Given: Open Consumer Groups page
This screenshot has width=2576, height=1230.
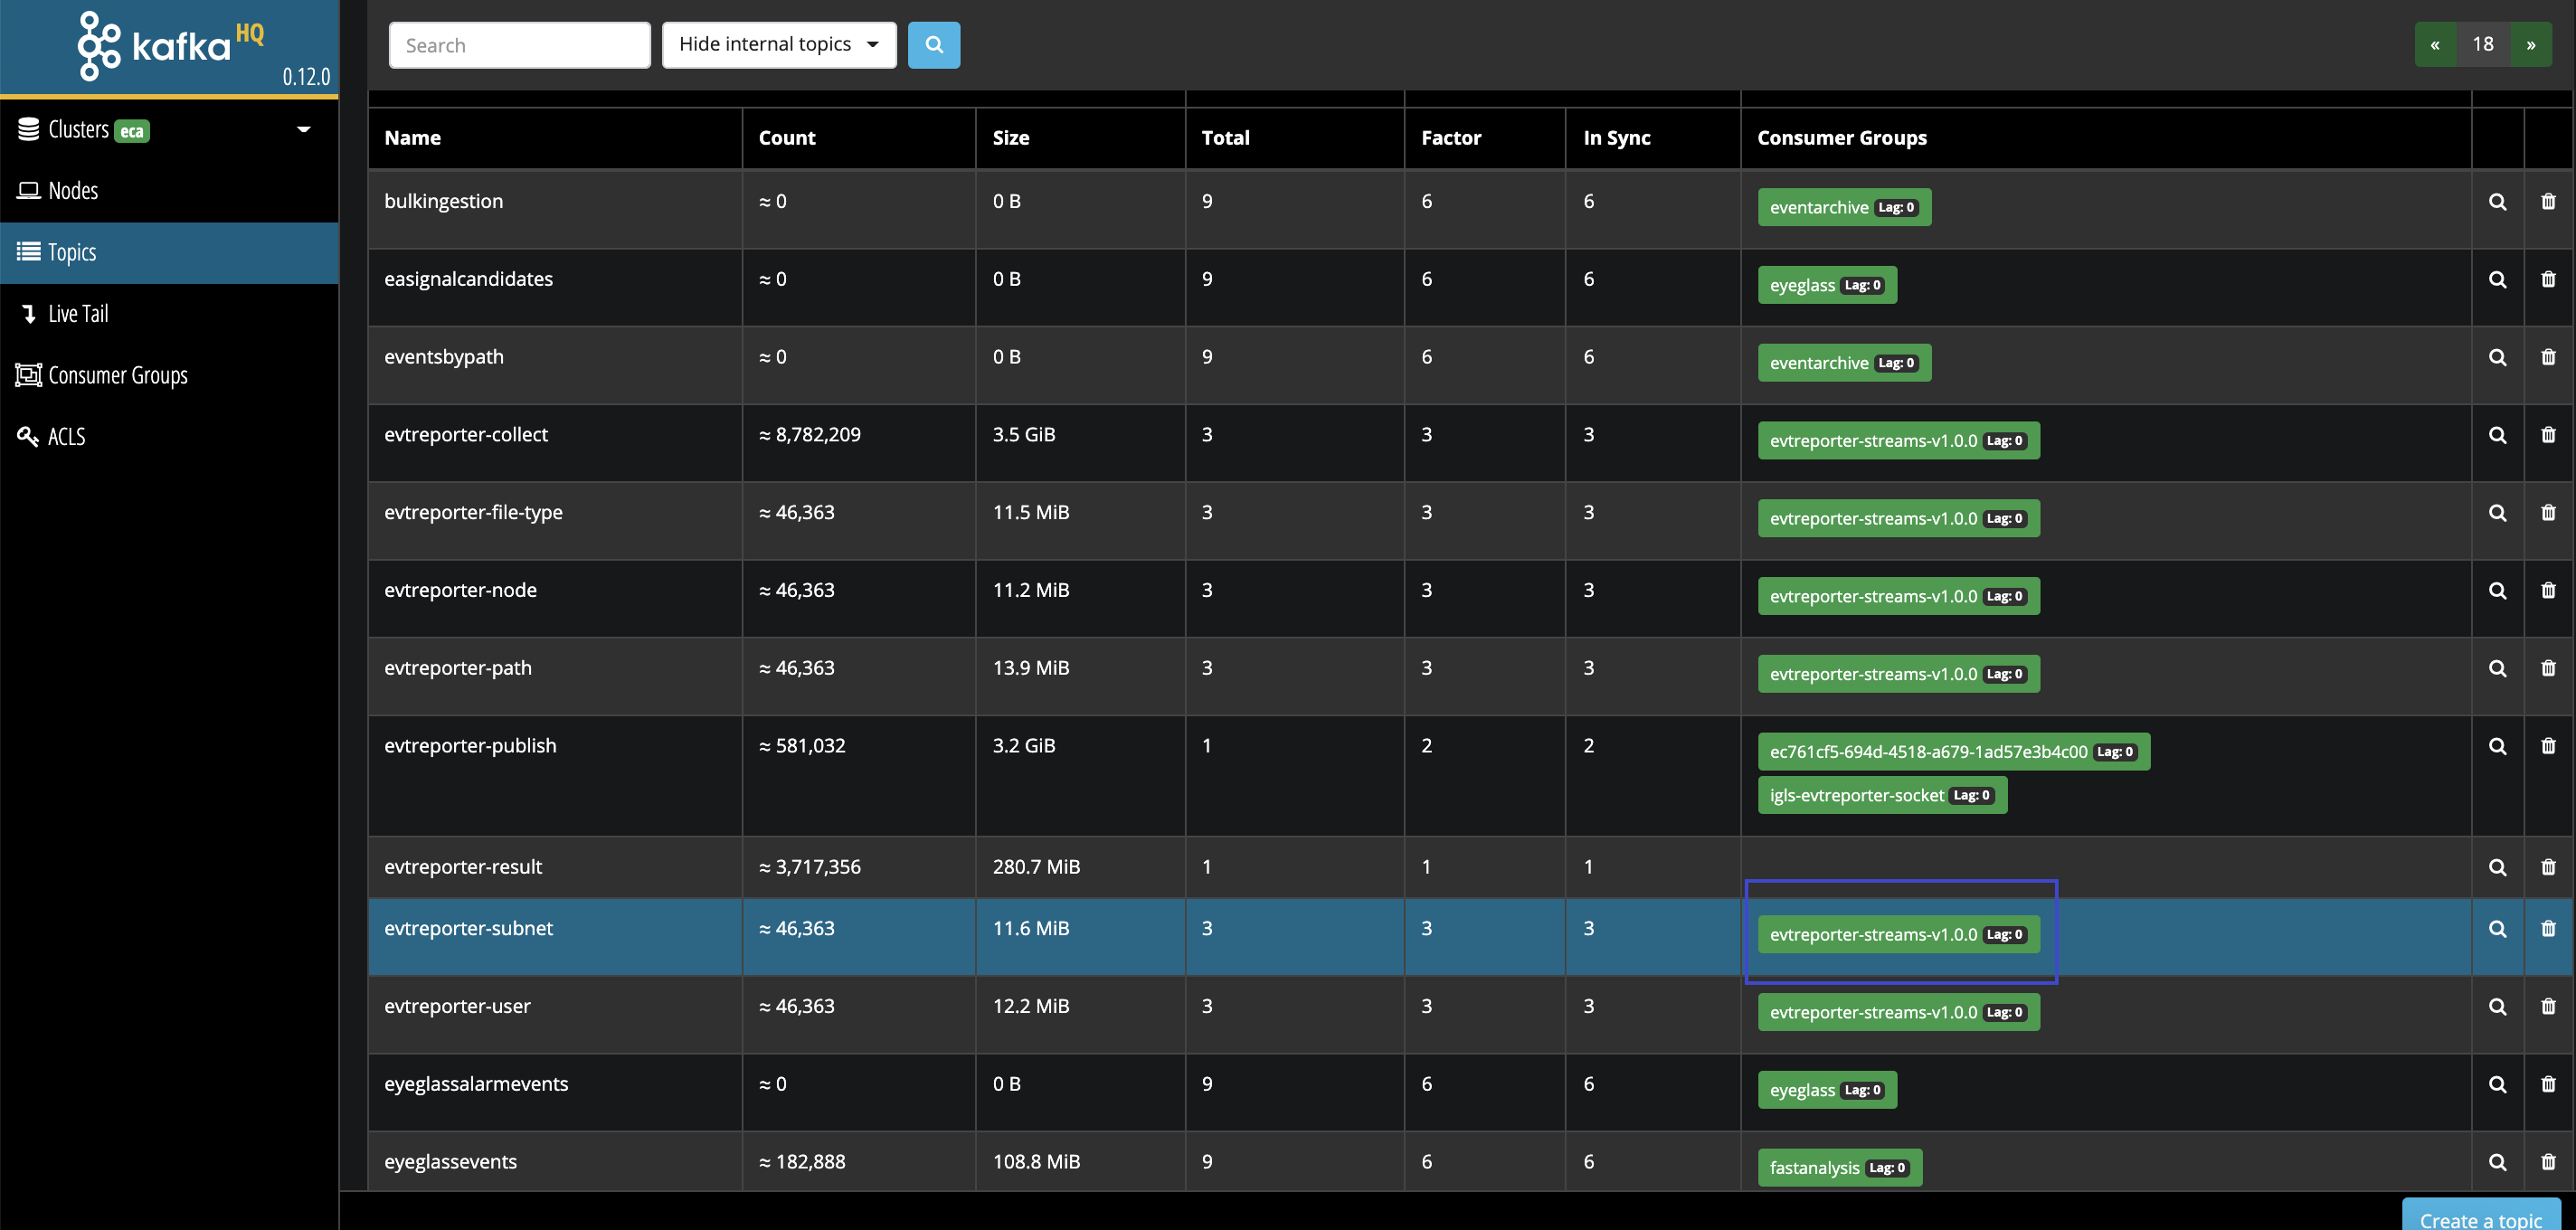Looking at the screenshot, I should [169, 376].
